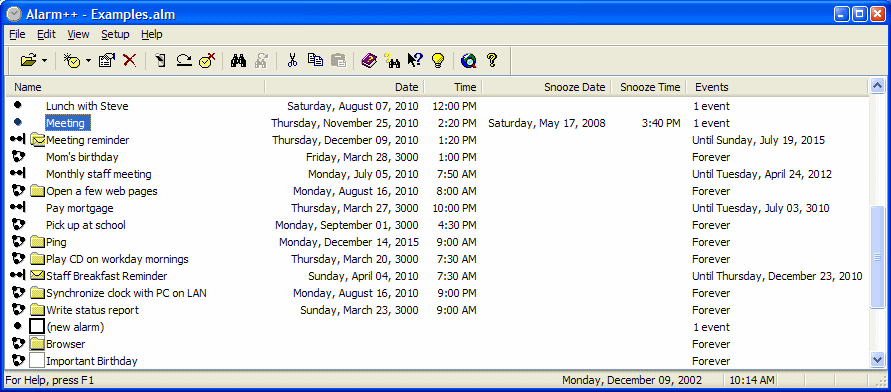Sort list by the Events column header

pyautogui.click(x=778, y=87)
